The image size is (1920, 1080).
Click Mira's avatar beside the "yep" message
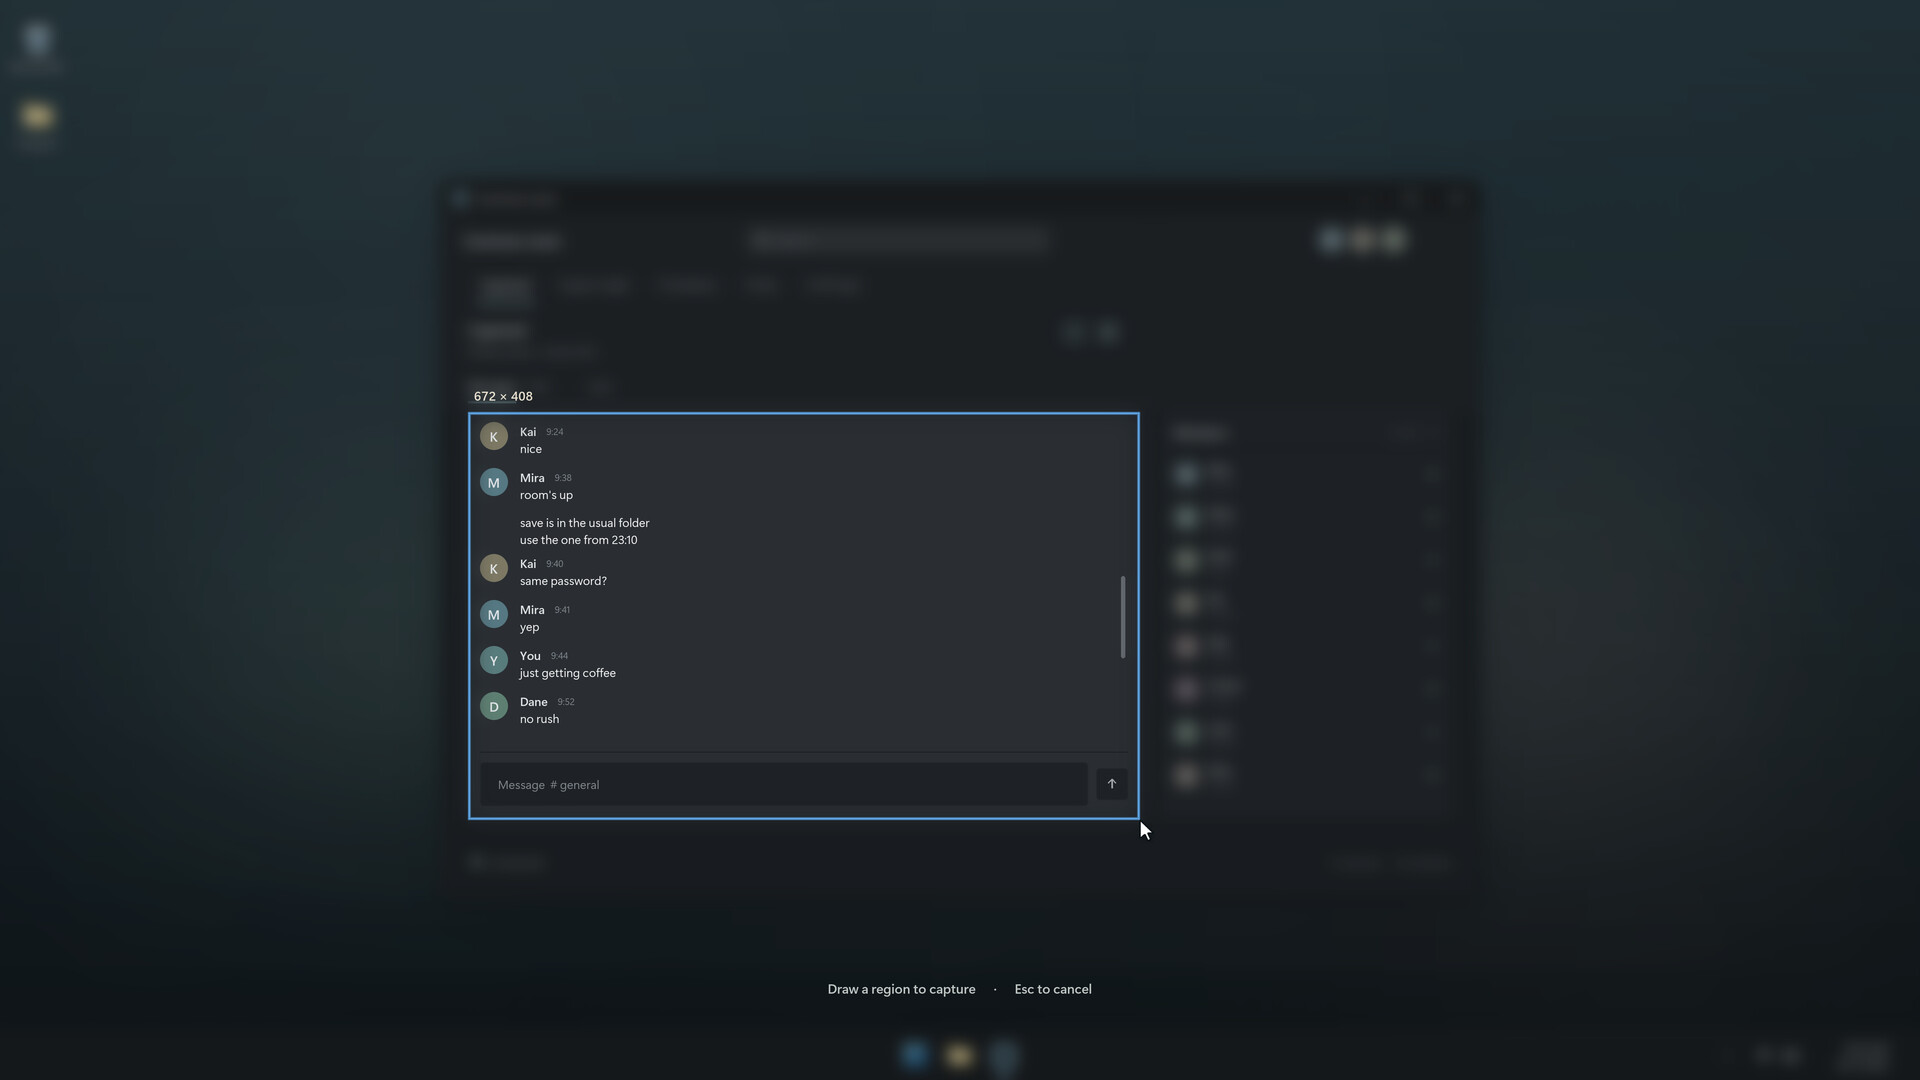[493, 615]
